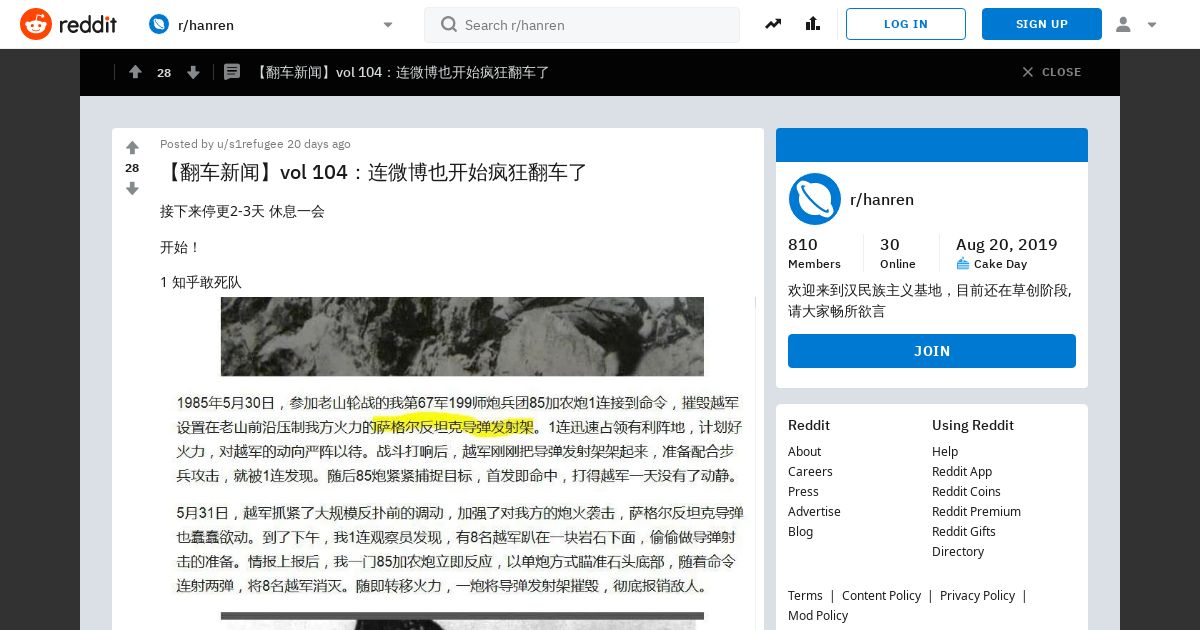1200x630 pixels.
Task: Open the Terms link
Action: (805, 595)
